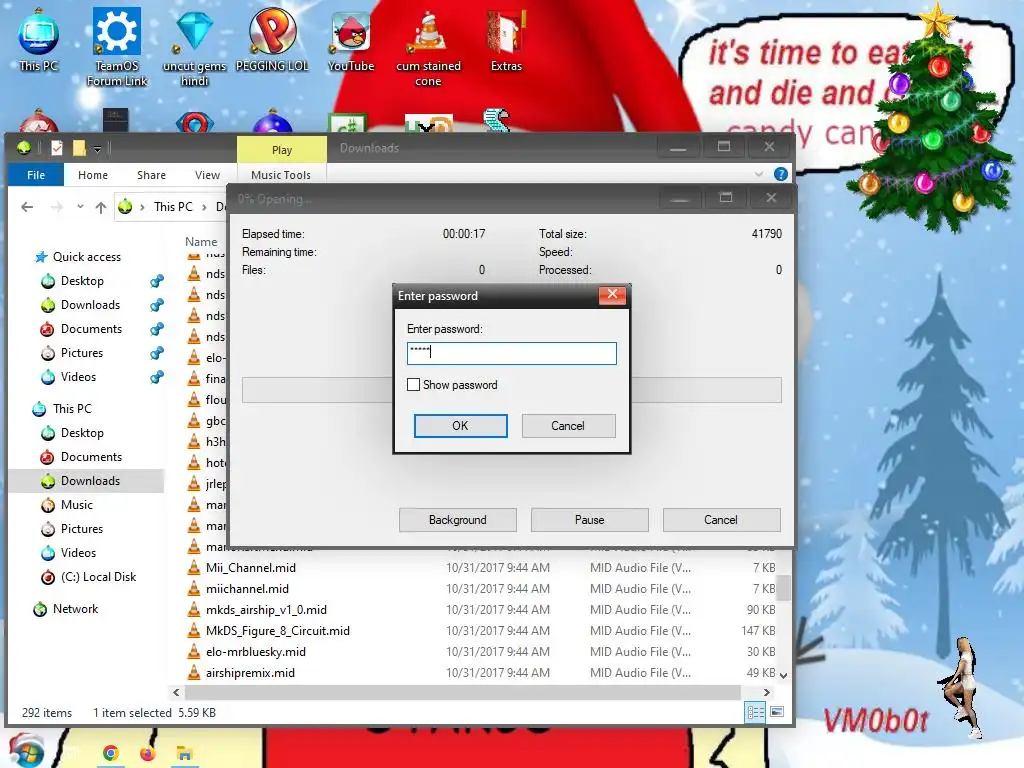Image resolution: width=1024 pixels, height=768 pixels.
Task: Open File Explorer taskbar icon
Action: point(184,754)
